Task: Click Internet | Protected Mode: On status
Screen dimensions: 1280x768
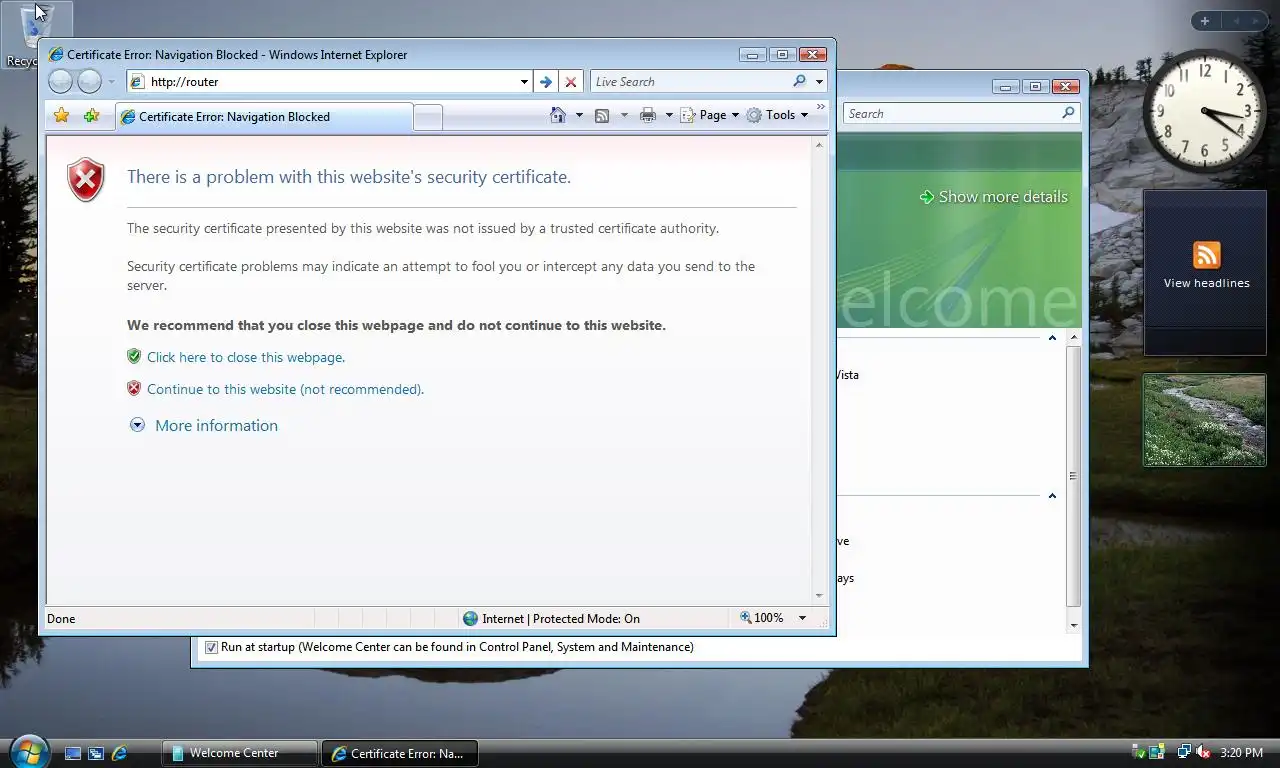Action: [x=551, y=618]
